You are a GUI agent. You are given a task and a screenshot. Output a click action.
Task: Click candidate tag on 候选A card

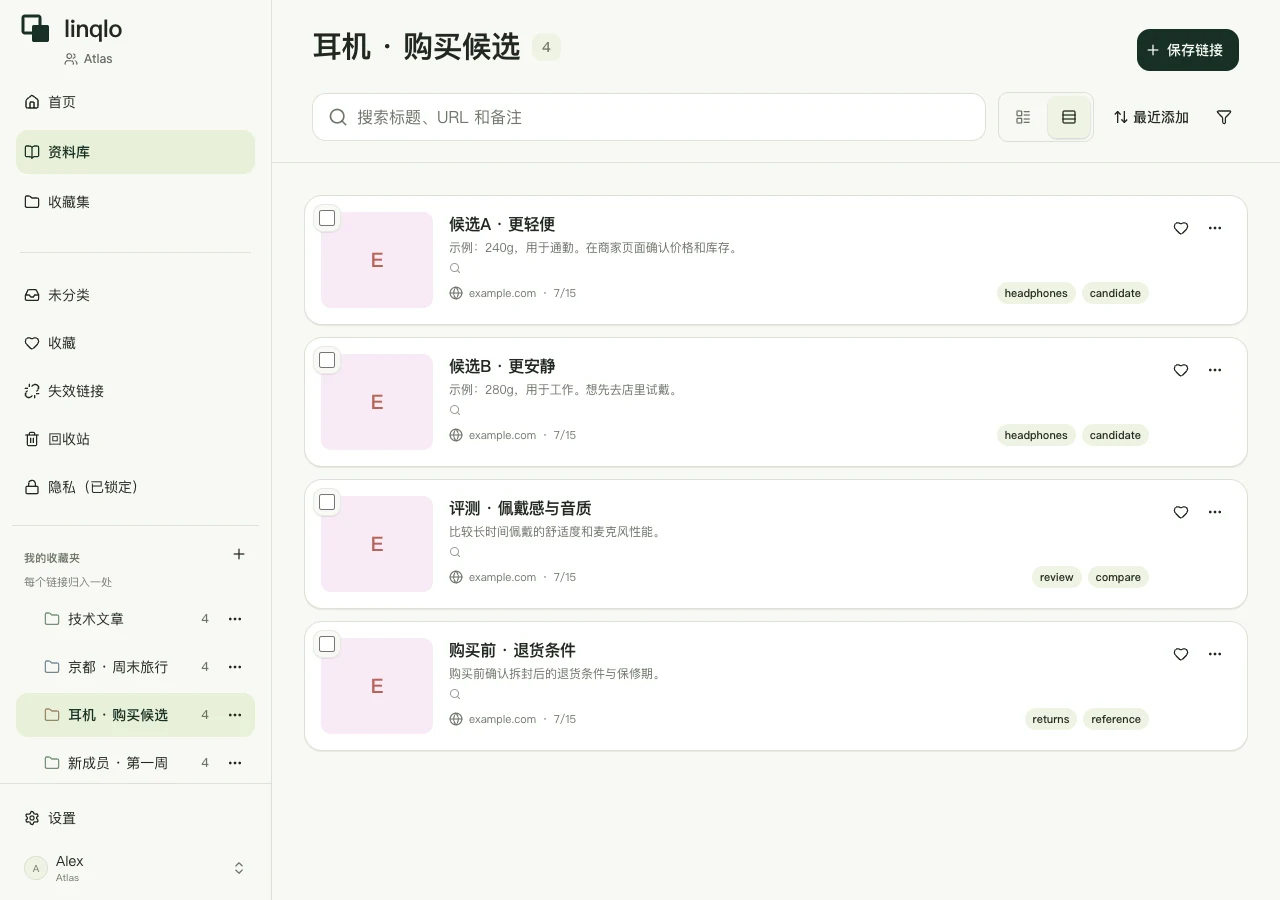pos(1115,293)
